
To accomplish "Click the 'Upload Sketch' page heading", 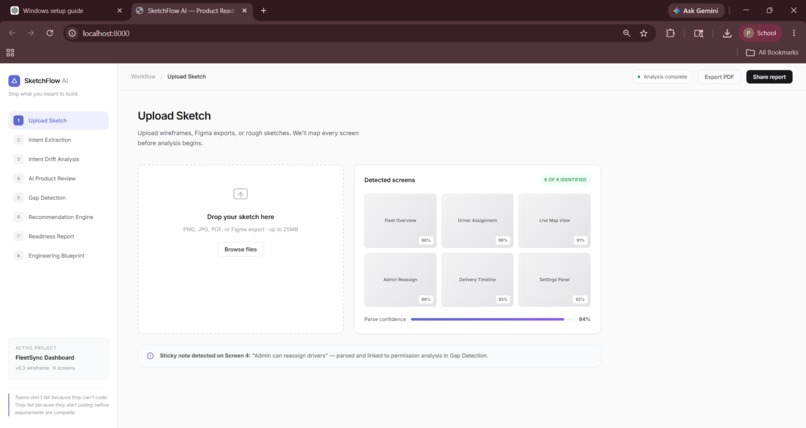I will [174, 116].
